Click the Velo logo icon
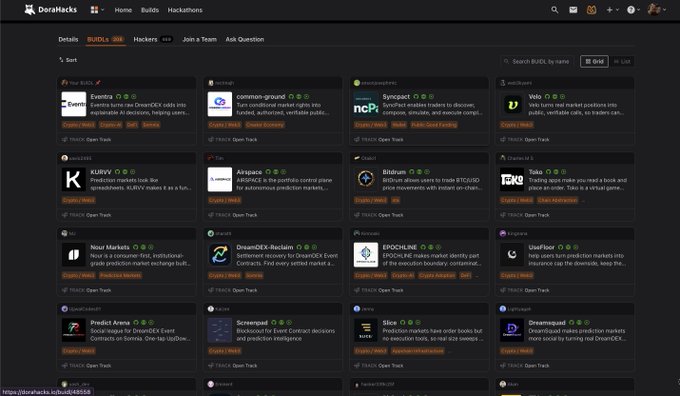680x396 pixels. 512,104
